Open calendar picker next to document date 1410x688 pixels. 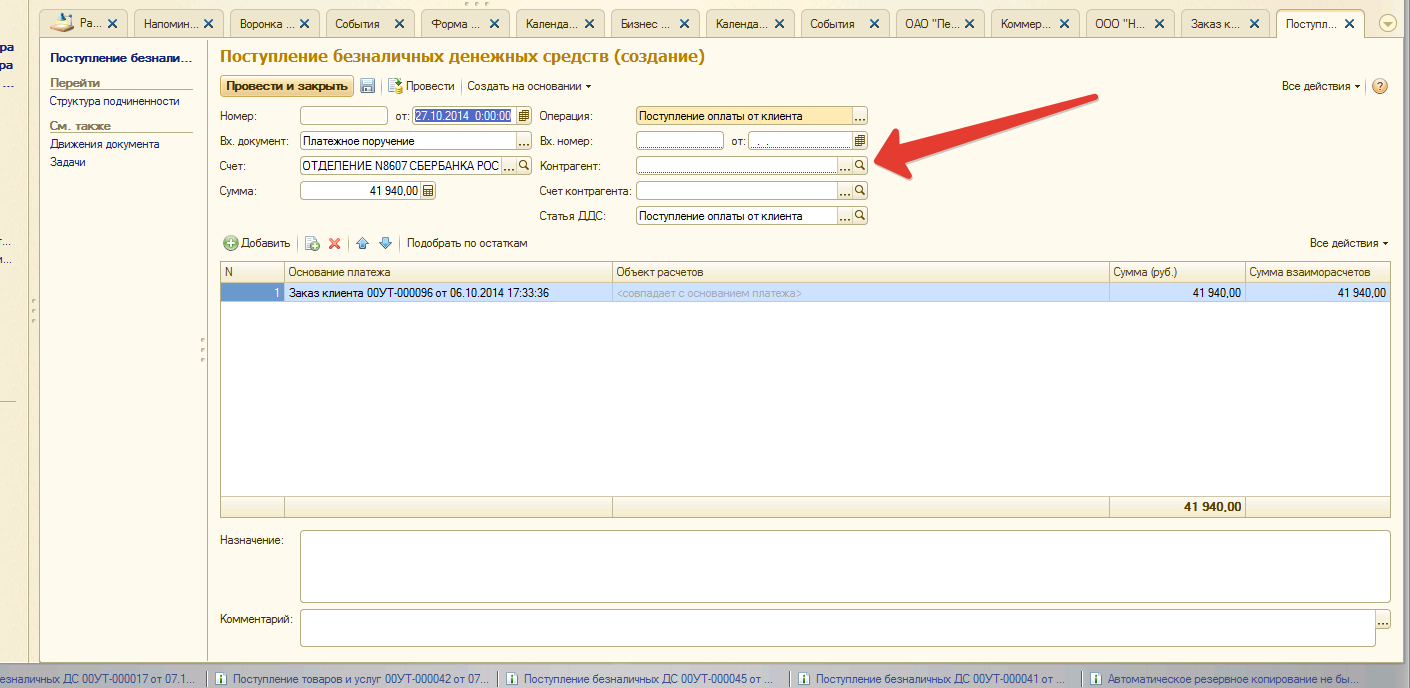click(524, 116)
